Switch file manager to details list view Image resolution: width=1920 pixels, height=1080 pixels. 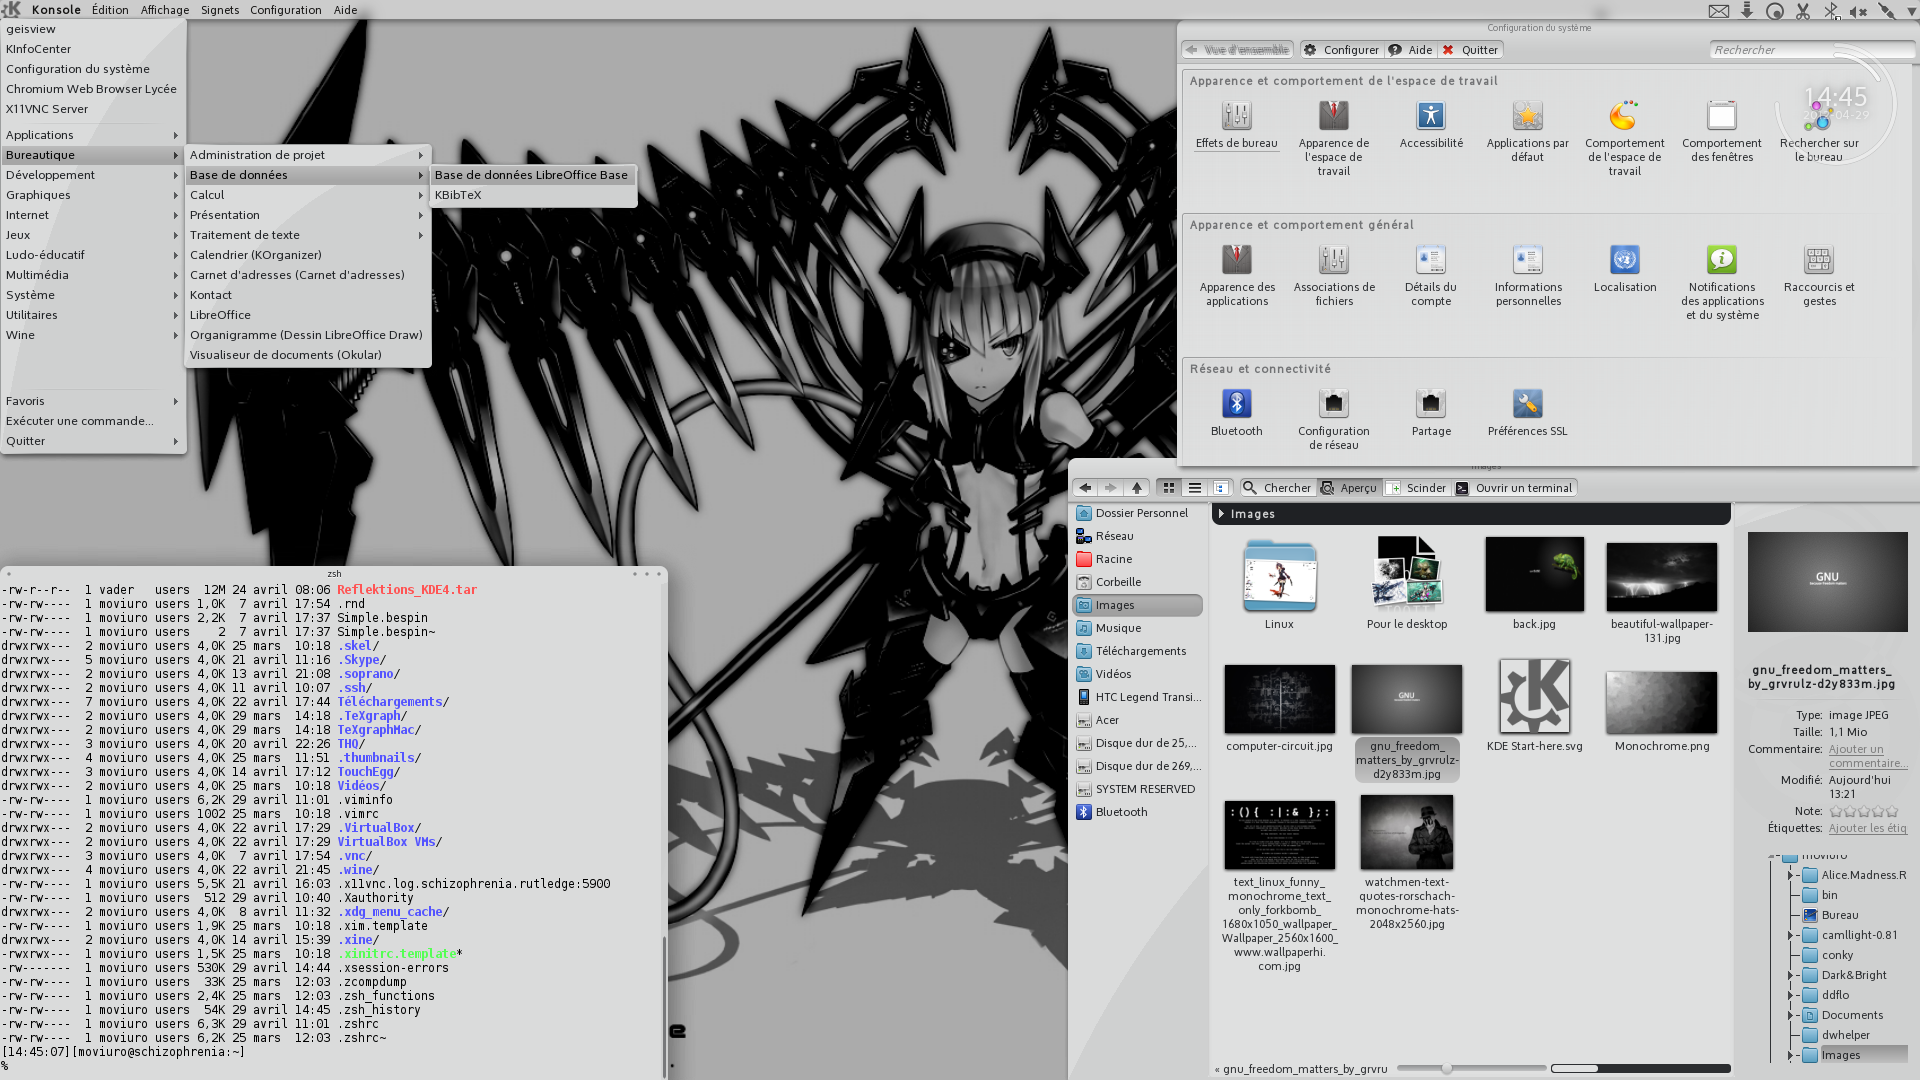point(1194,488)
